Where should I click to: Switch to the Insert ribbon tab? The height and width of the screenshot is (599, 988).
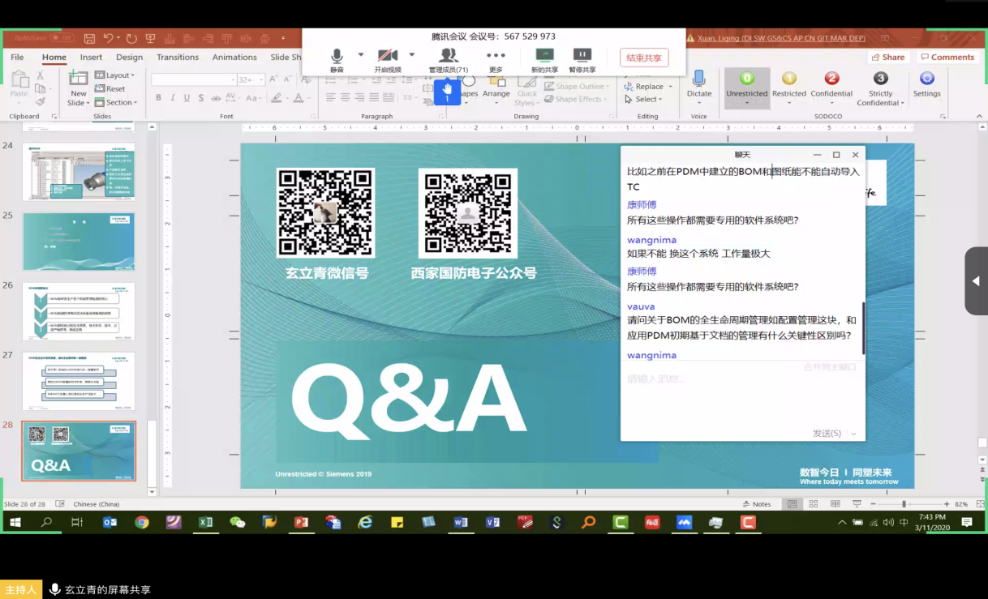(x=91, y=57)
